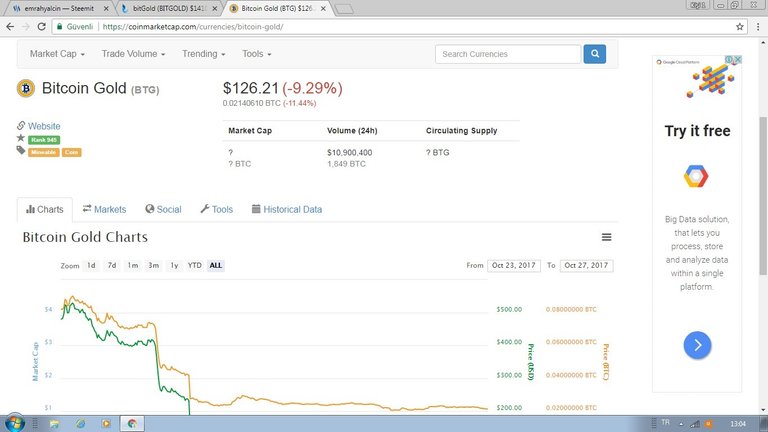This screenshot has height=432, width=768.
Task: Open ad info icon in advertisement
Action: pyautogui.click(x=729, y=59)
